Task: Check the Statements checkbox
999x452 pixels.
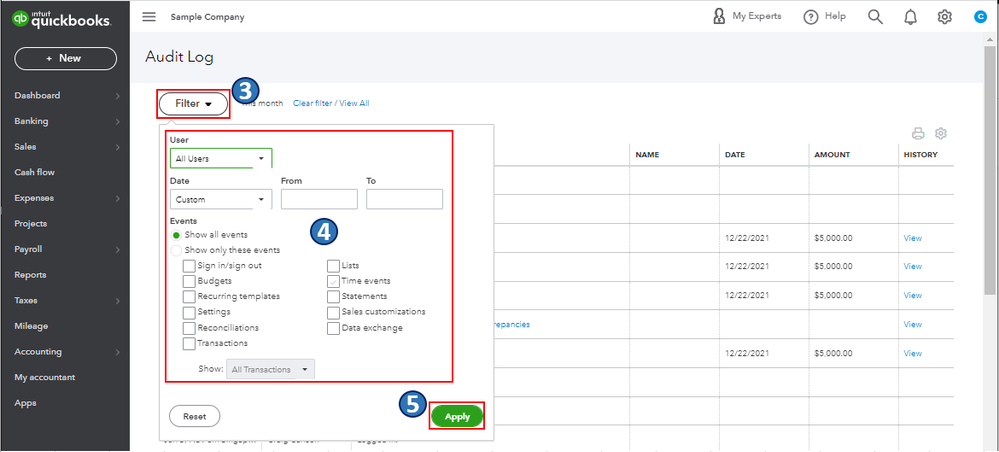Action: [x=333, y=296]
